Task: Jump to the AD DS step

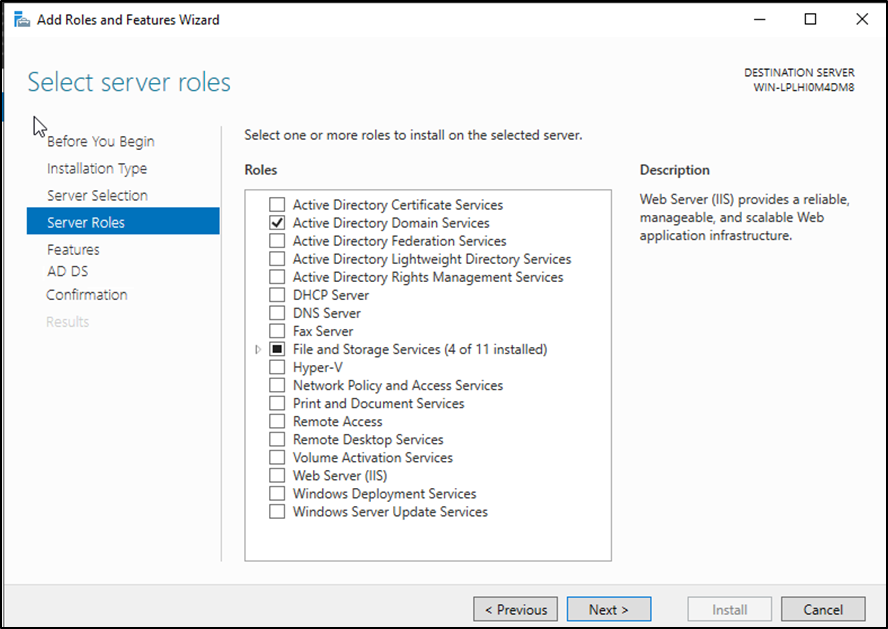Action: [x=67, y=271]
